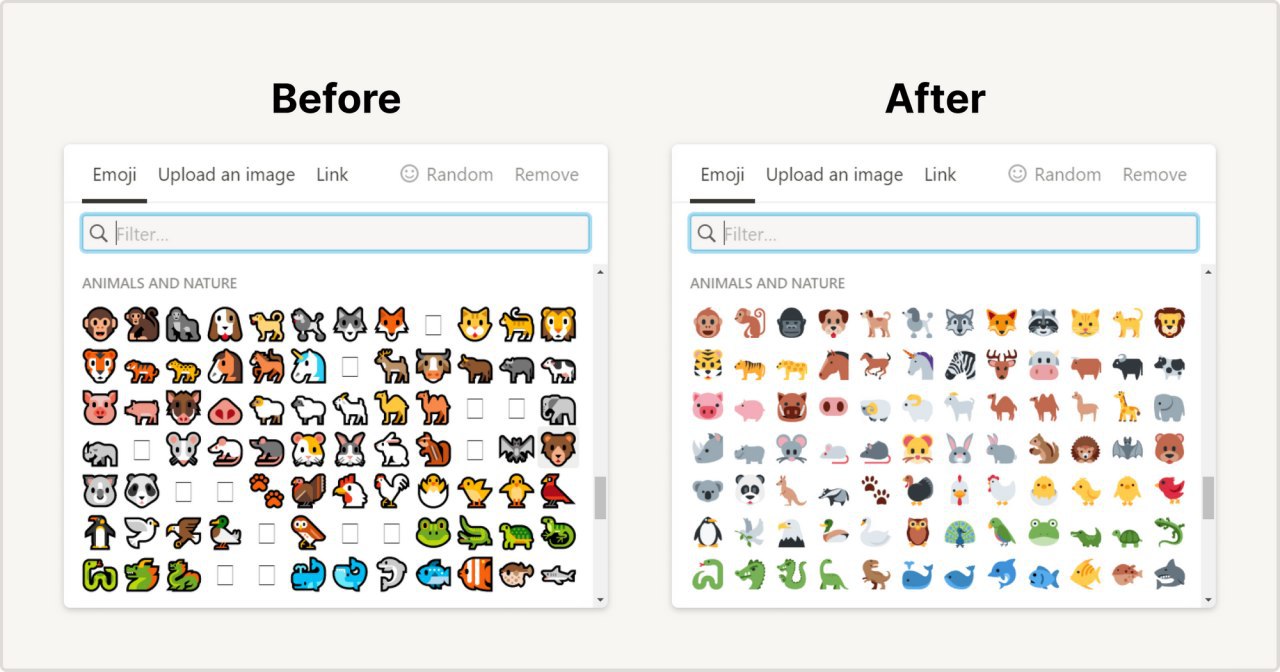Choose the peacock emoji in the After panel
Image resolution: width=1280 pixels, height=672 pixels.
960,532
